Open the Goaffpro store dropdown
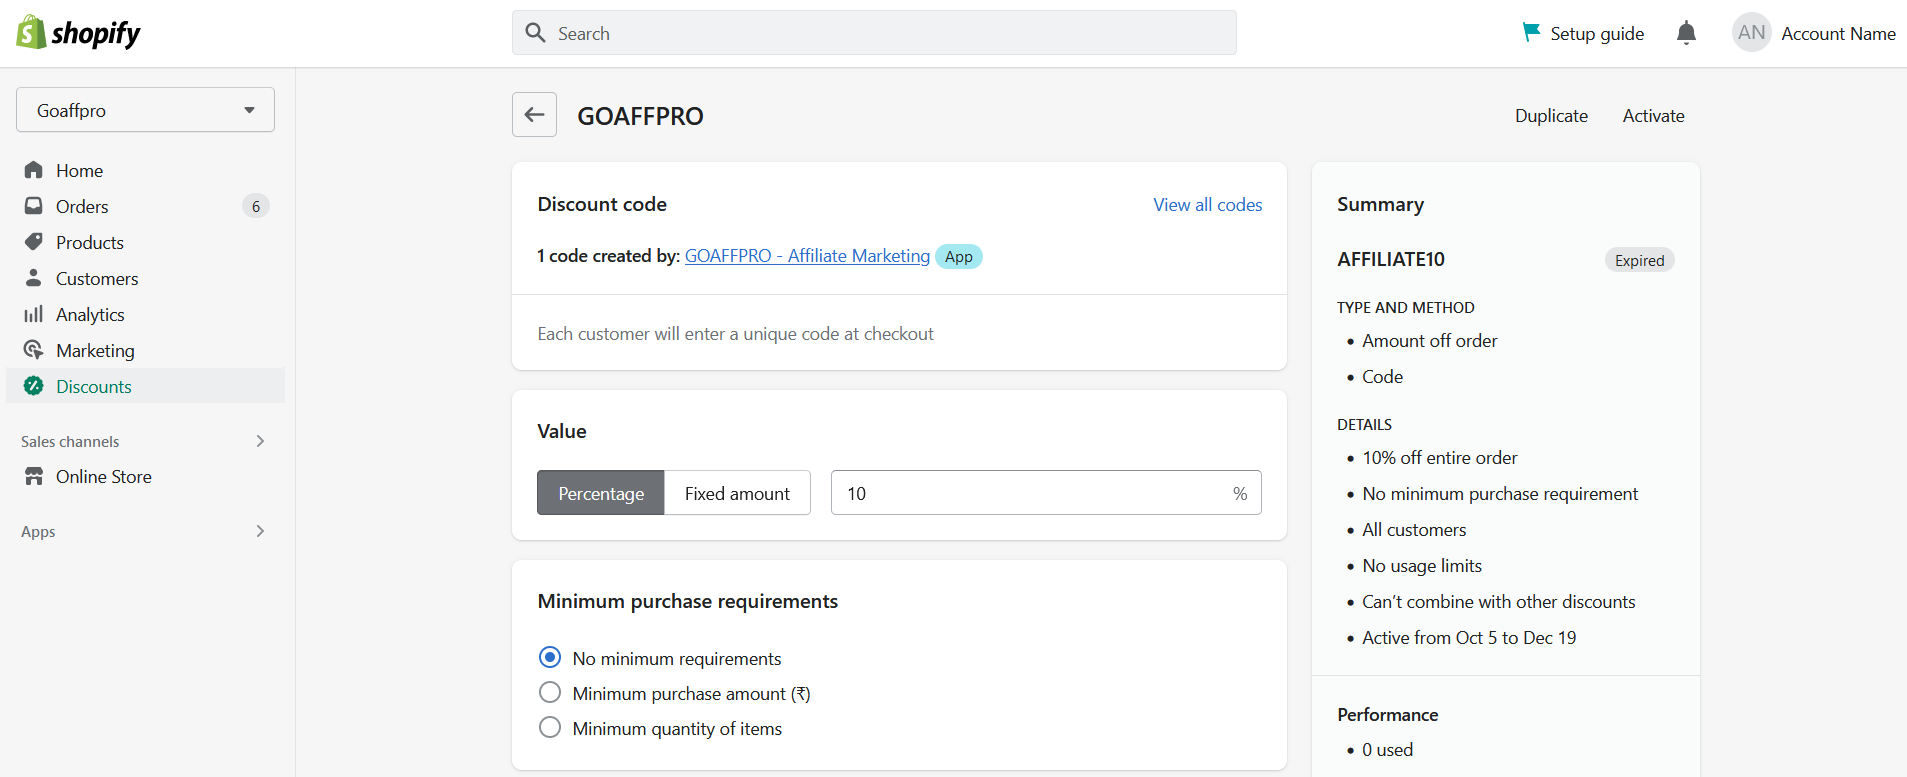The image size is (1907, 777). (x=145, y=110)
